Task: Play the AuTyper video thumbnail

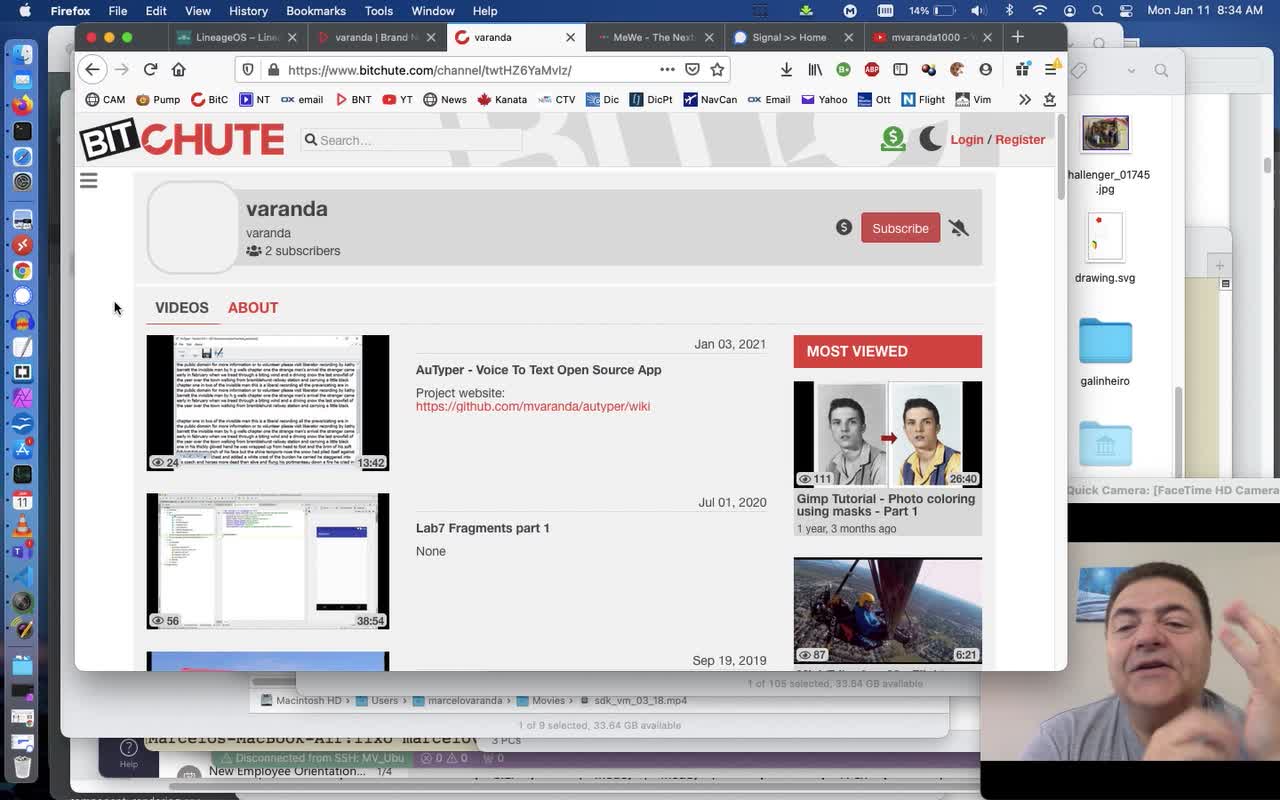Action: click(268, 403)
